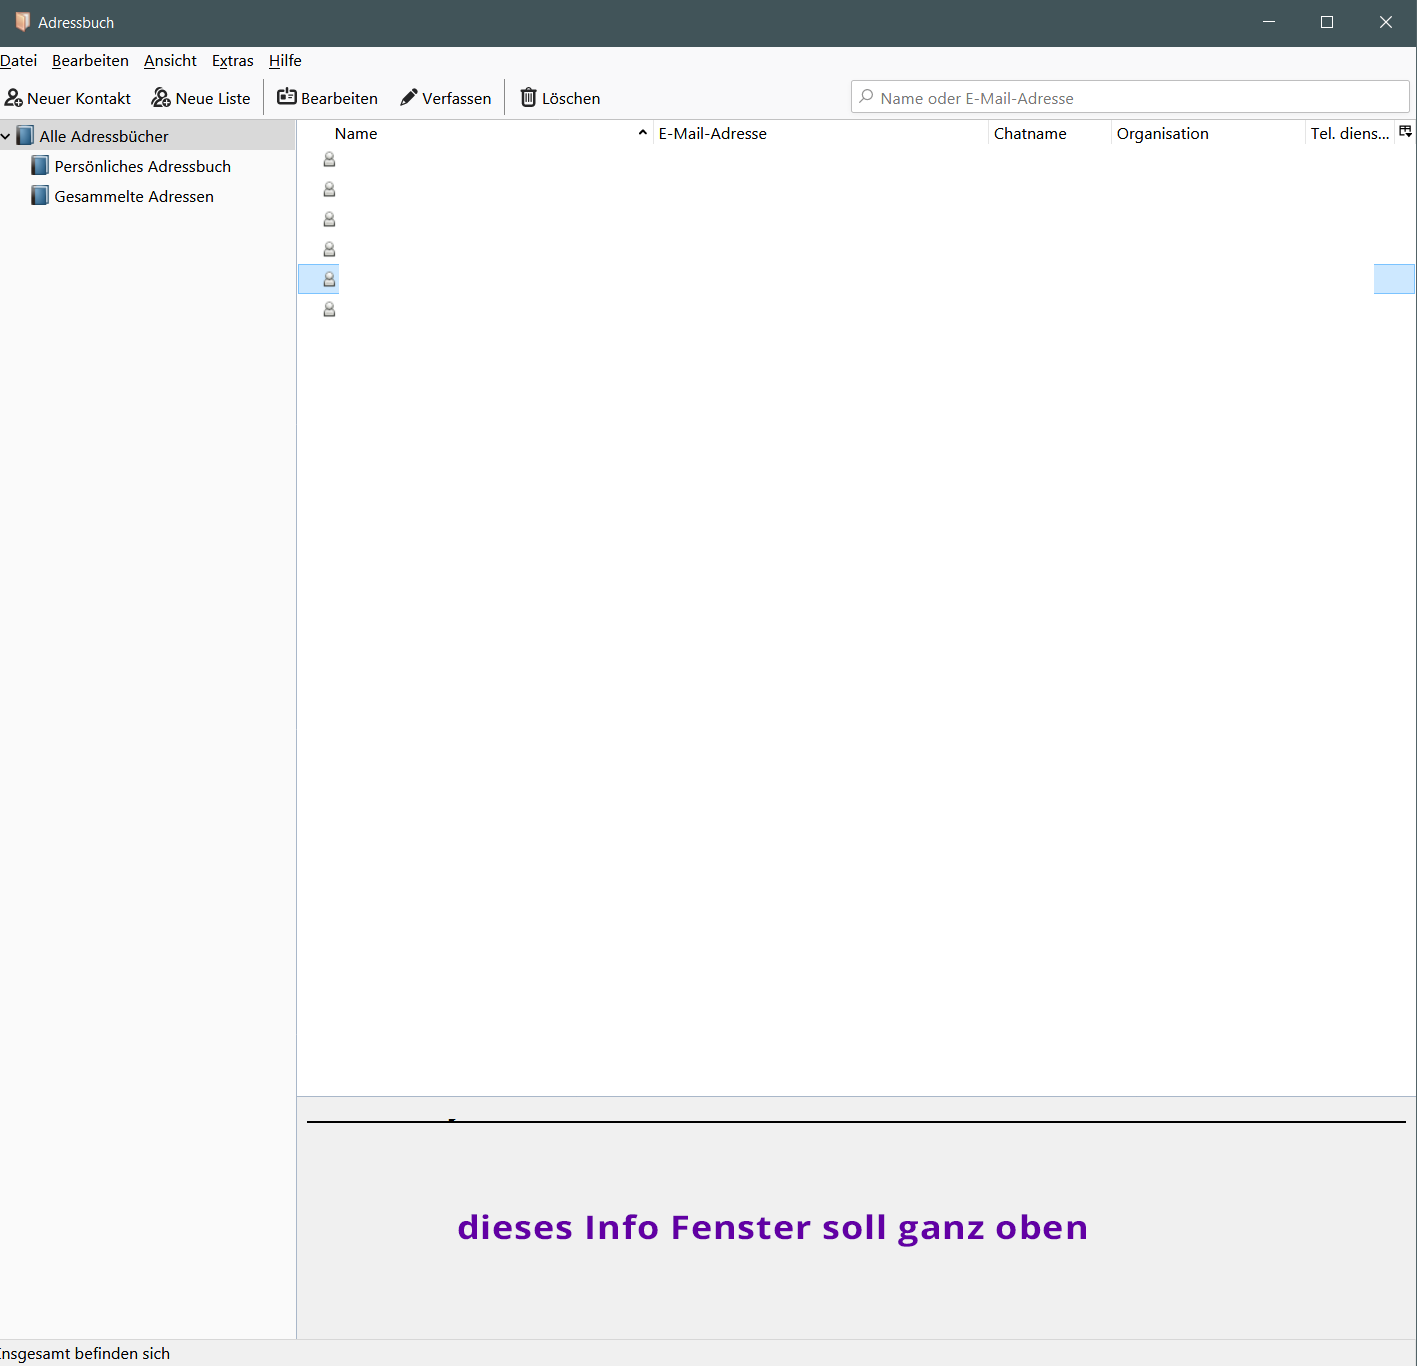Image resolution: width=1417 pixels, height=1366 pixels.
Task: Create a new contact with Neuer Kontakt
Action: [x=68, y=98]
